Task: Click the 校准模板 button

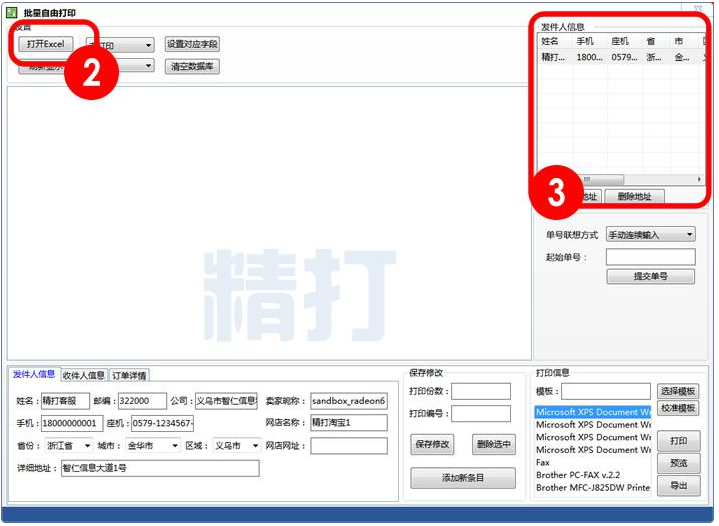Action: (678, 408)
